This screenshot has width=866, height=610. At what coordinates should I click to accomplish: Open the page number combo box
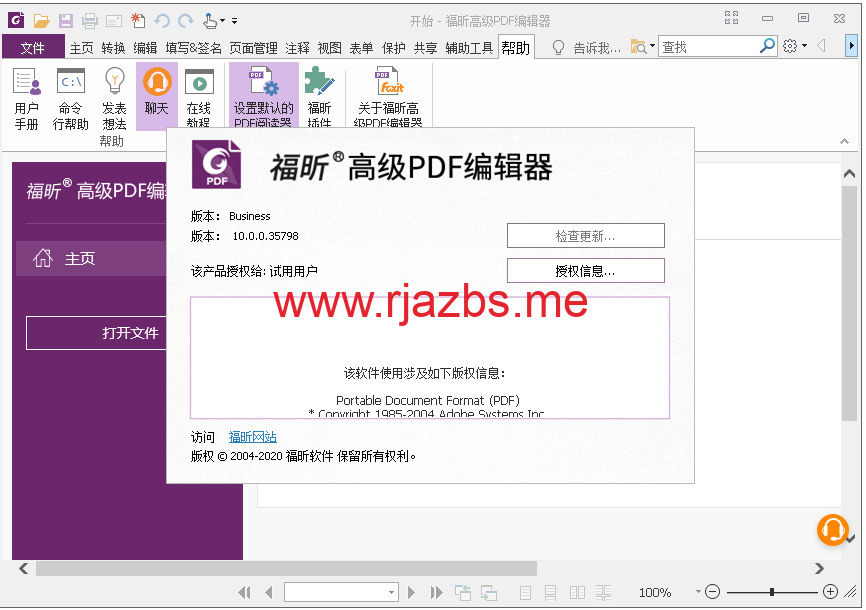click(341, 592)
